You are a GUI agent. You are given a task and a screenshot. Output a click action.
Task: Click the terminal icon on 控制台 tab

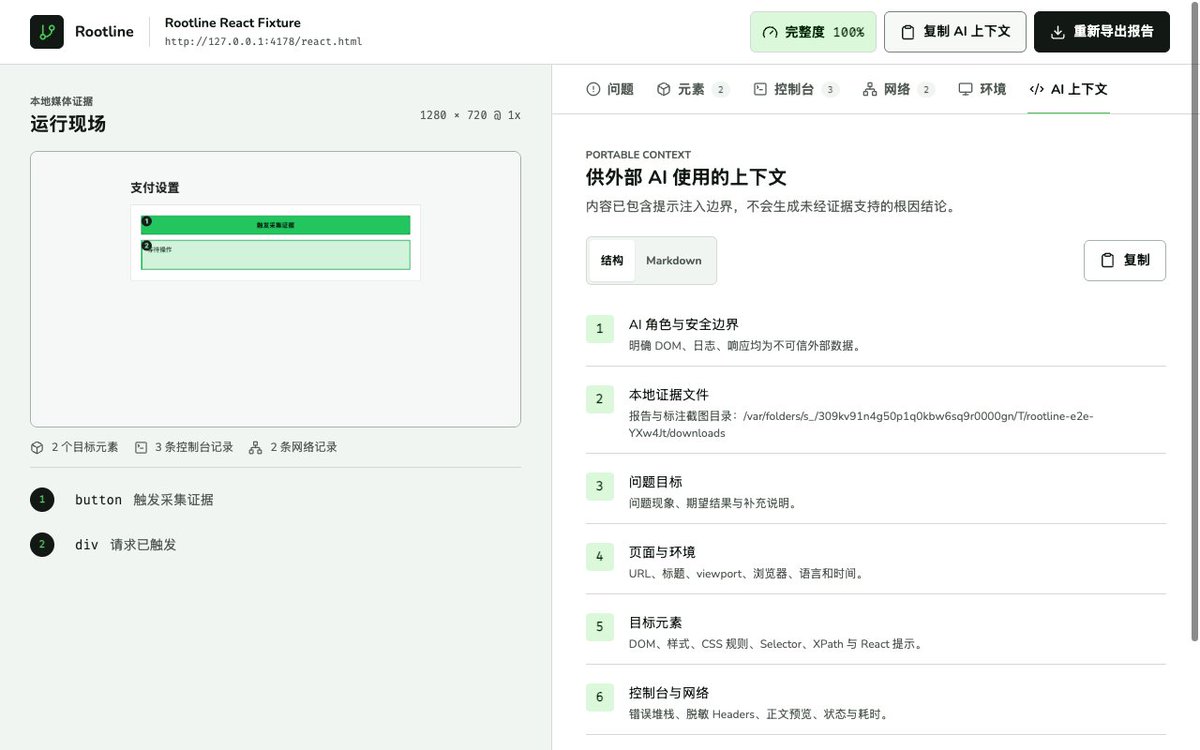click(760, 89)
